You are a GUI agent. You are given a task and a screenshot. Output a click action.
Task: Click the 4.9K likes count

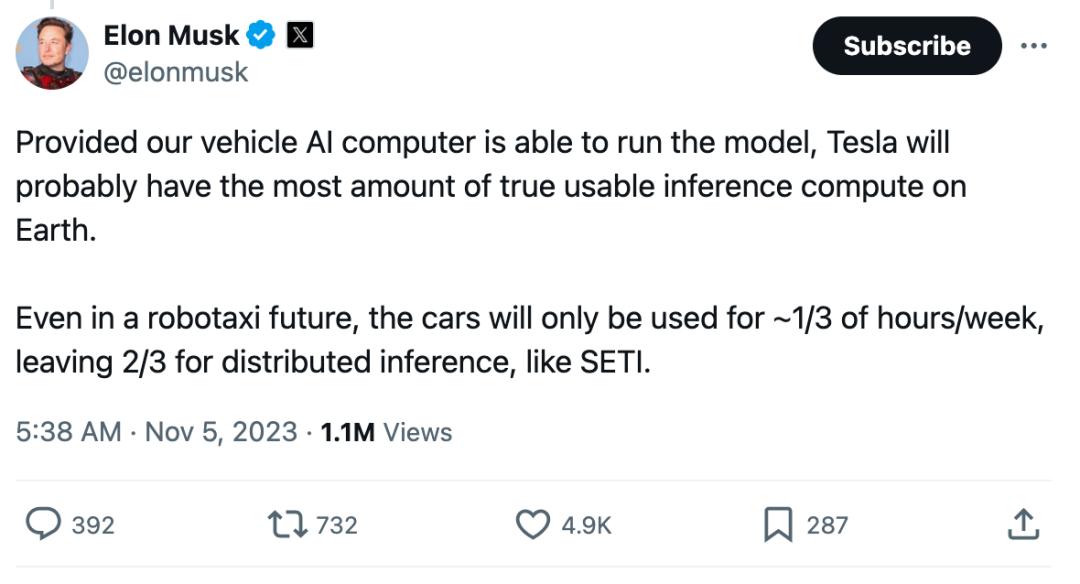(587, 525)
